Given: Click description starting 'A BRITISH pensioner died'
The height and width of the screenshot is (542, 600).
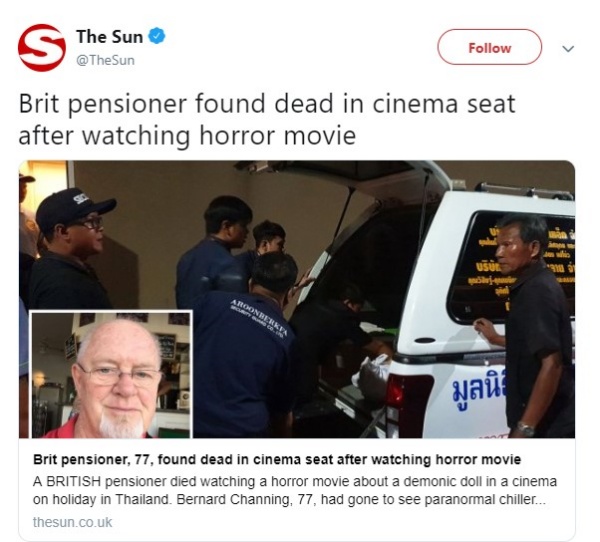Looking at the screenshot, I should pyautogui.click(x=295, y=490).
